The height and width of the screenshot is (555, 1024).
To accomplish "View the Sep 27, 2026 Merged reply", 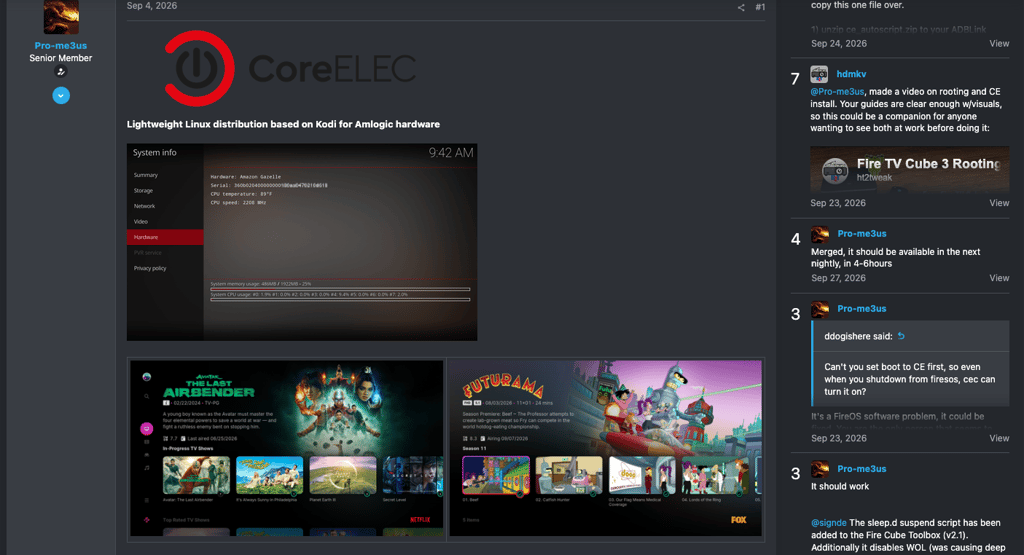I will point(999,278).
